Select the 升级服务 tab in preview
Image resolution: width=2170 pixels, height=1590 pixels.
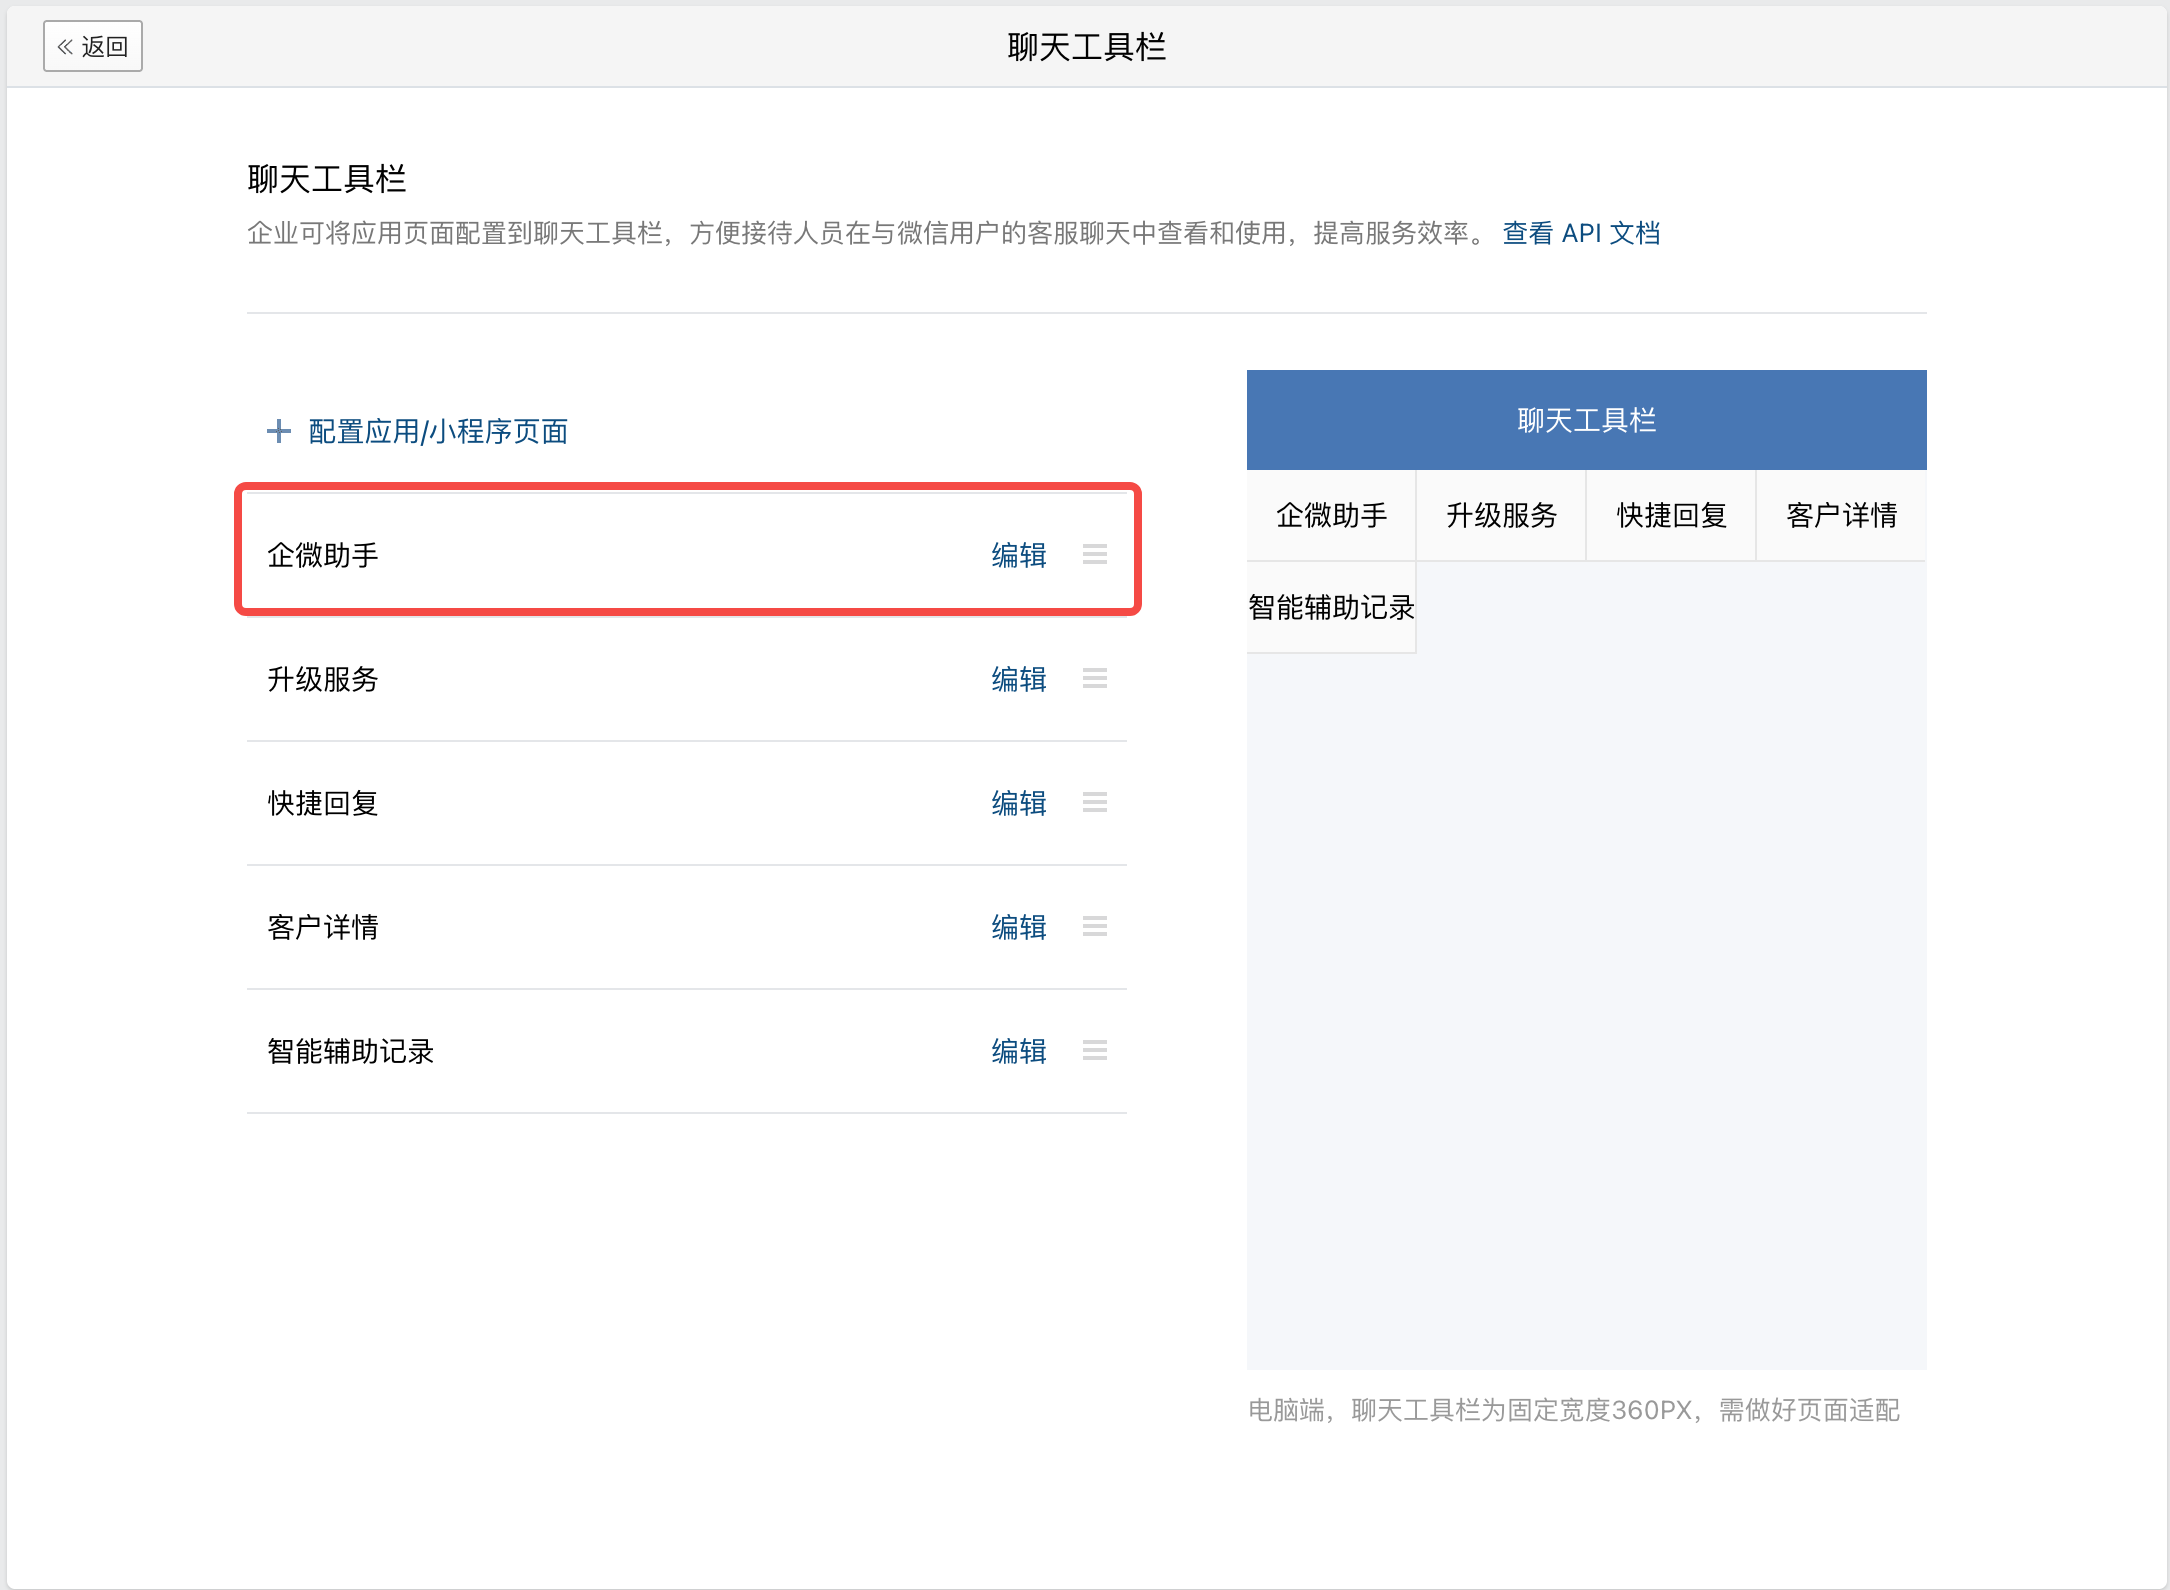(1501, 515)
